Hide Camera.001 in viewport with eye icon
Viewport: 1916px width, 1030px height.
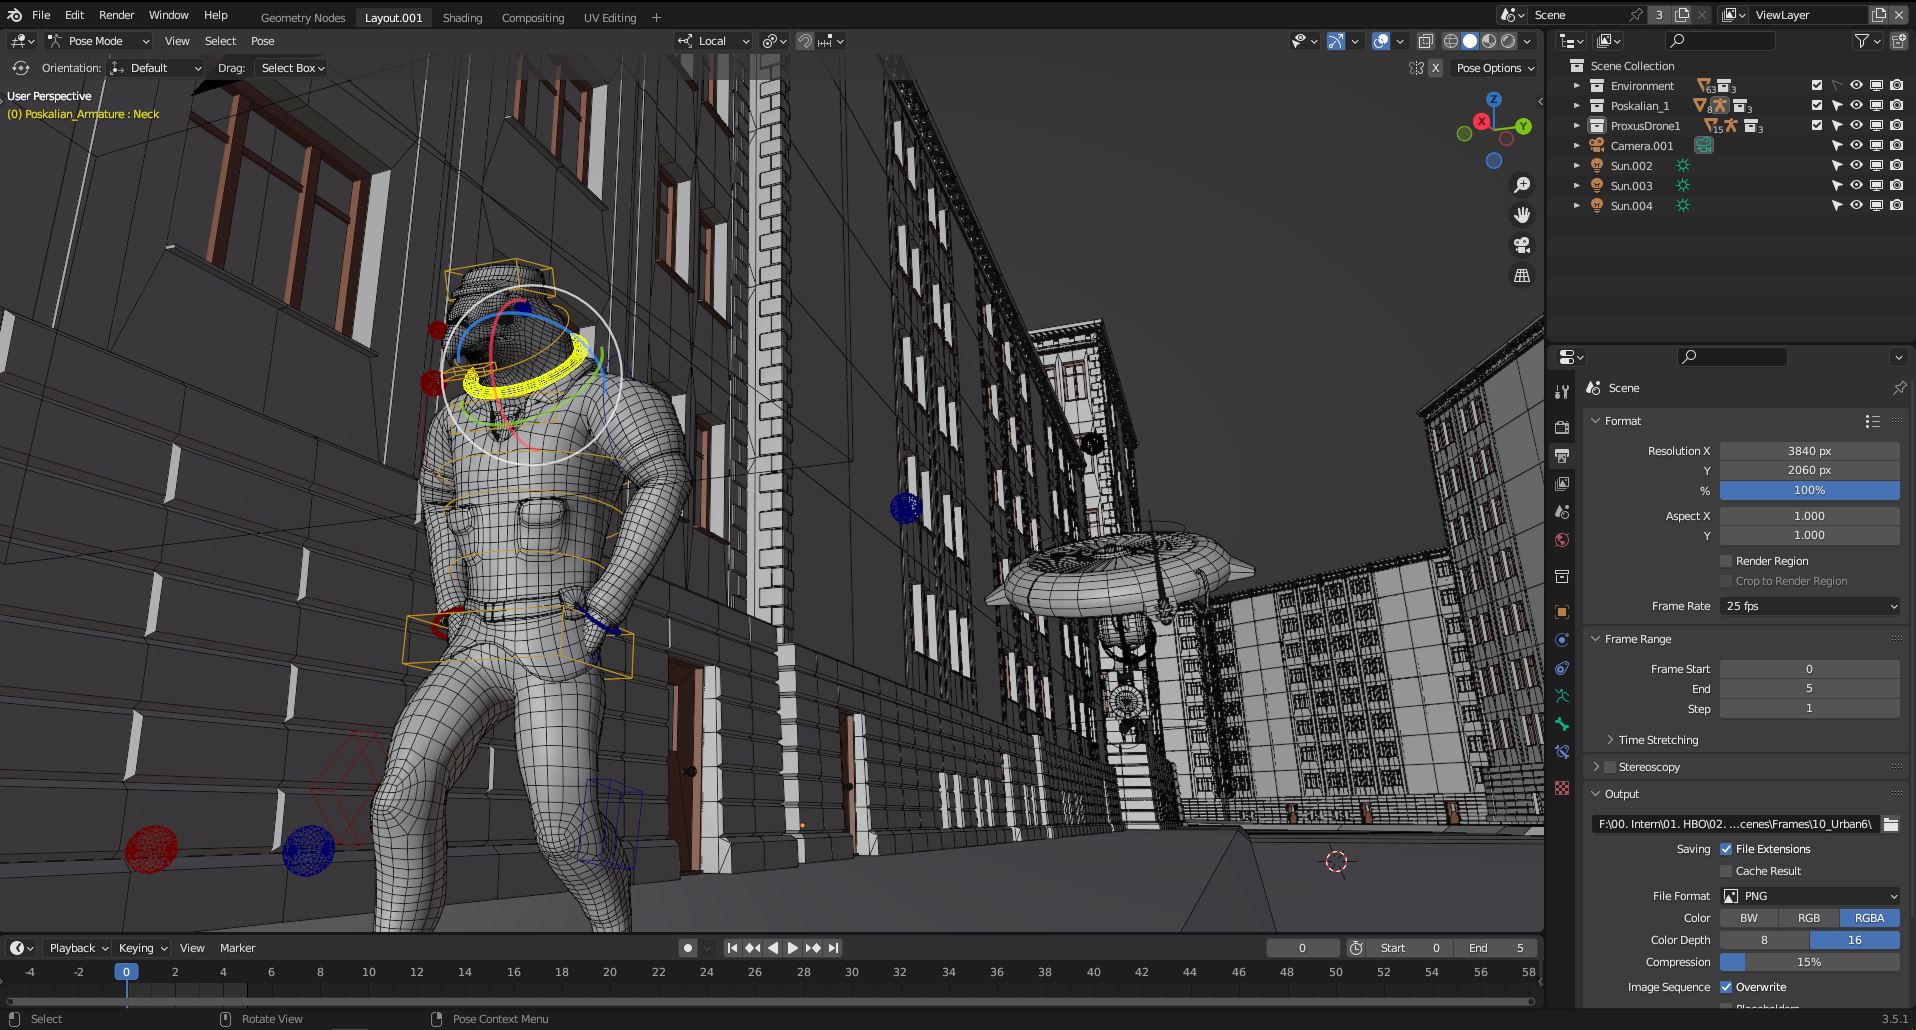click(x=1856, y=146)
